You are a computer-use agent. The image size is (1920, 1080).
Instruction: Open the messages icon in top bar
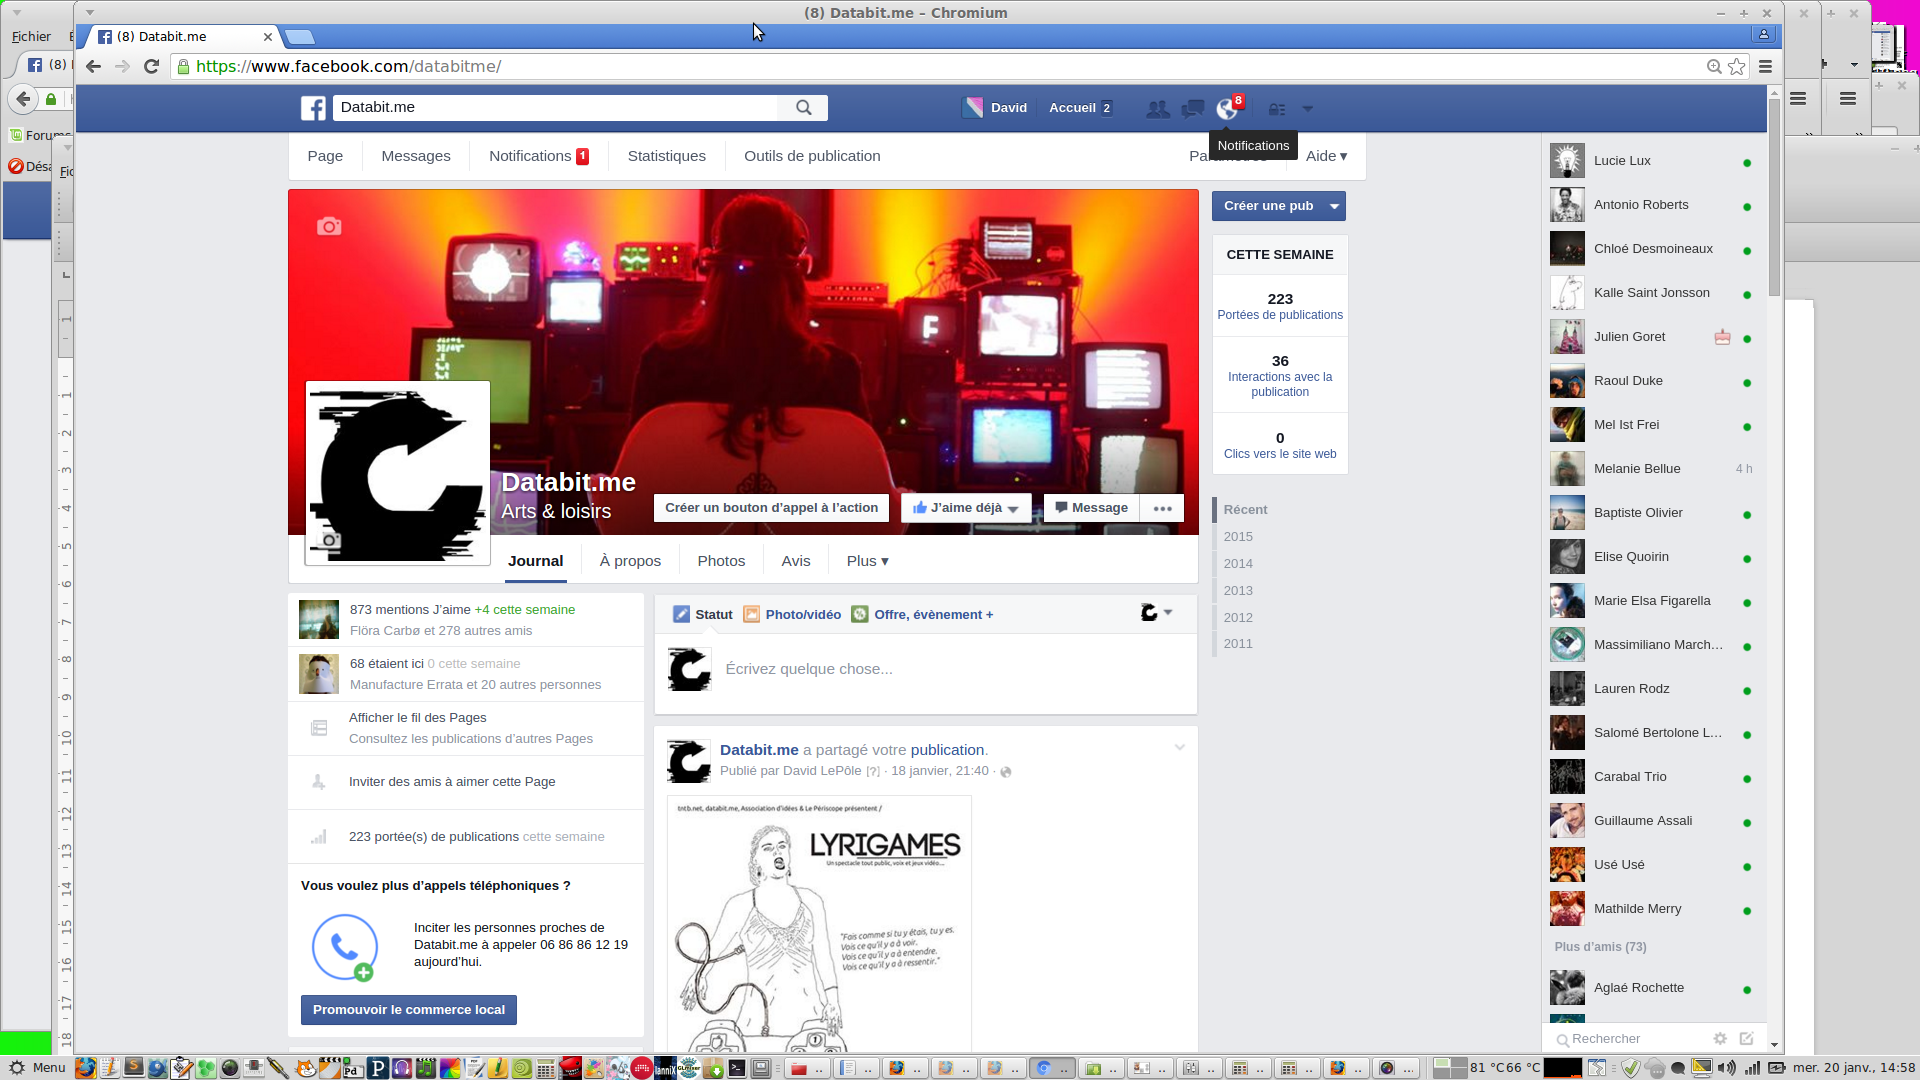coord(1192,109)
